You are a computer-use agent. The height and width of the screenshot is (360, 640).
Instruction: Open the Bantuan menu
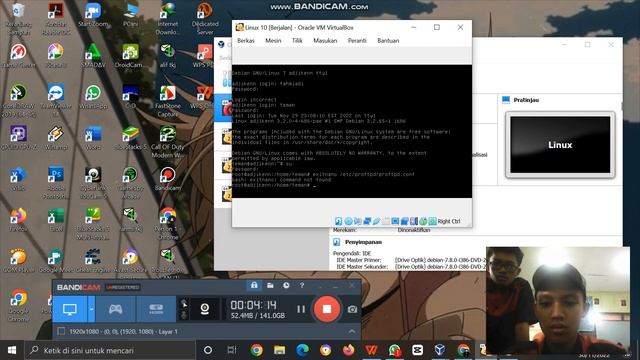pyautogui.click(x=388, y=40)
